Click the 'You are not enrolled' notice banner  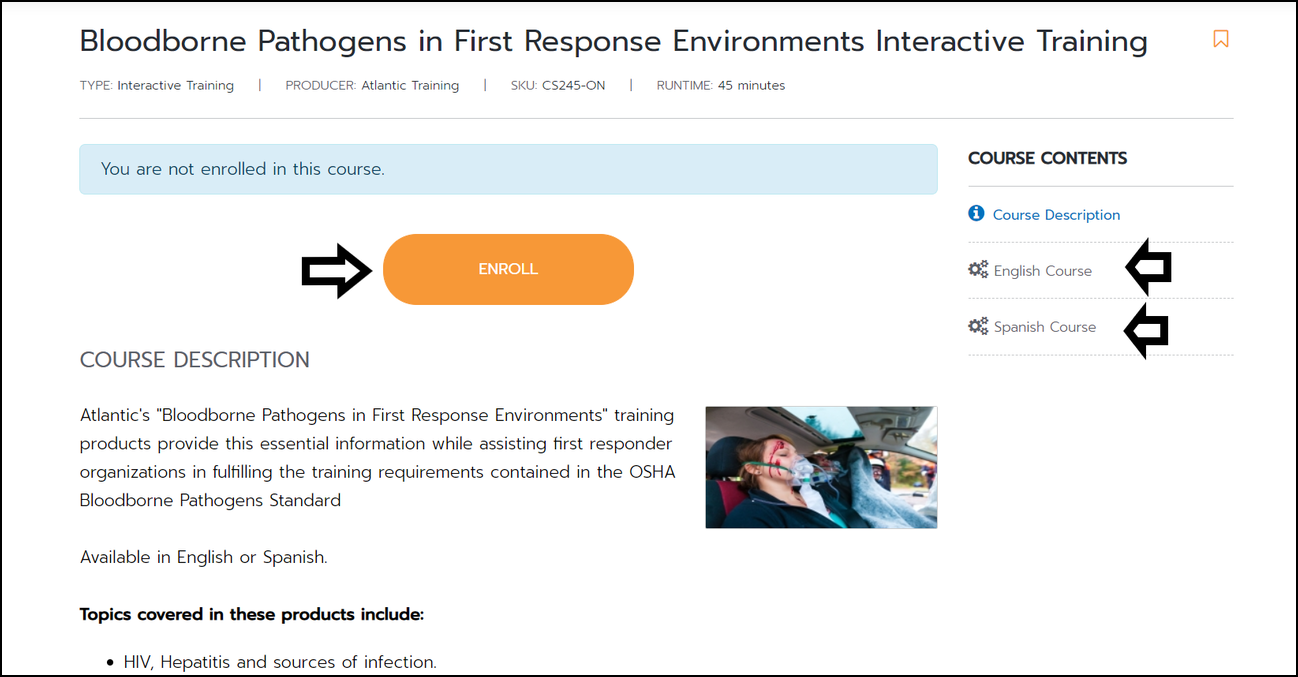tap(508, 169)
